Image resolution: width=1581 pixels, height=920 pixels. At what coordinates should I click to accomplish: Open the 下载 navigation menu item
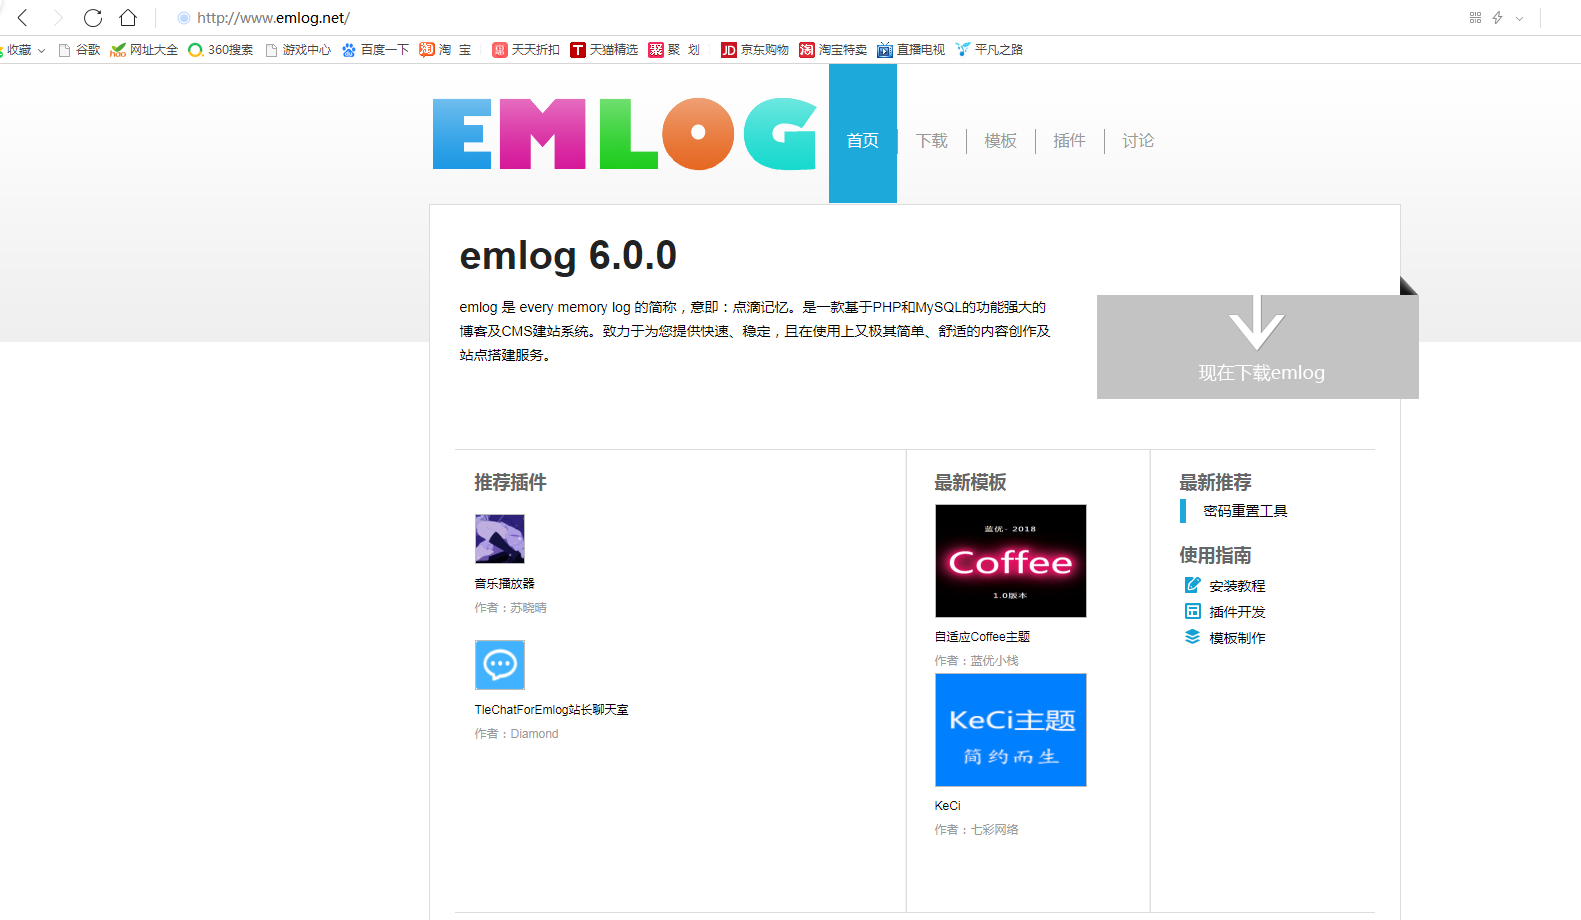point(931,141)
